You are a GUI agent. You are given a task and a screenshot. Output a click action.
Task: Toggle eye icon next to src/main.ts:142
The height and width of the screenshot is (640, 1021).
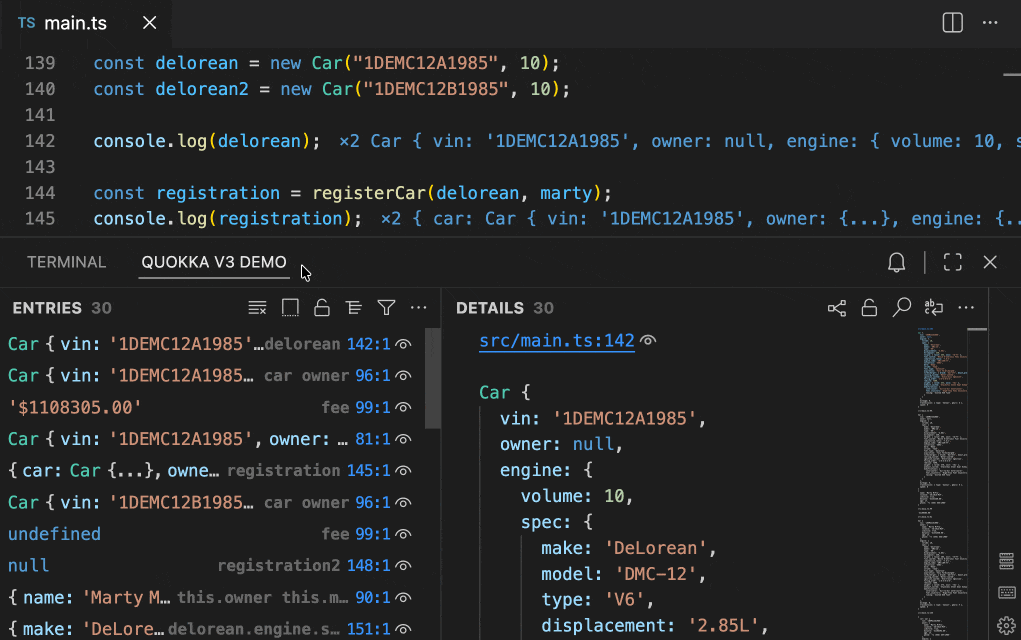(648, 341)
